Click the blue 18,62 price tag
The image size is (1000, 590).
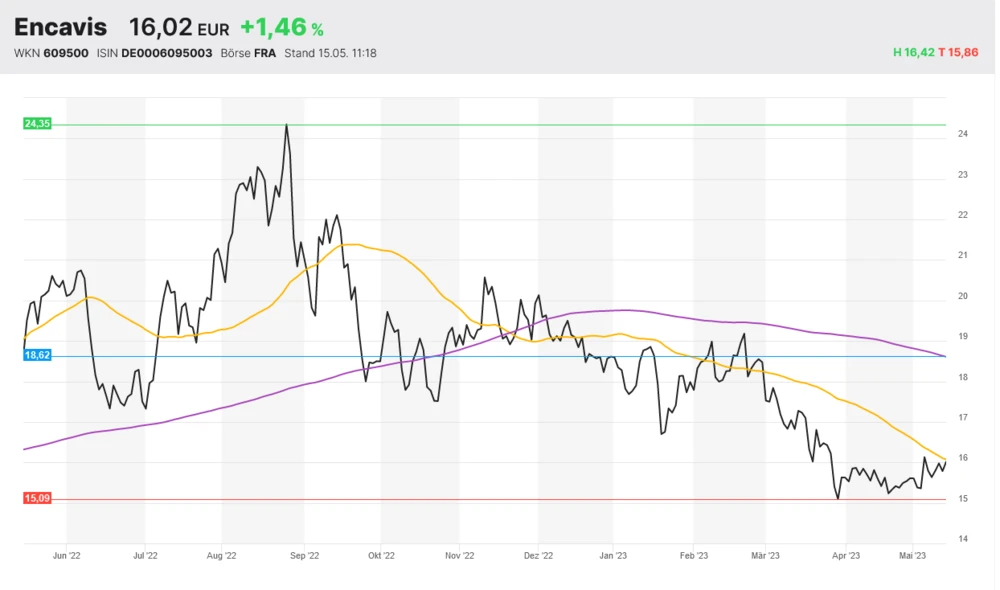pyautogui.click(x=37, y=355)
